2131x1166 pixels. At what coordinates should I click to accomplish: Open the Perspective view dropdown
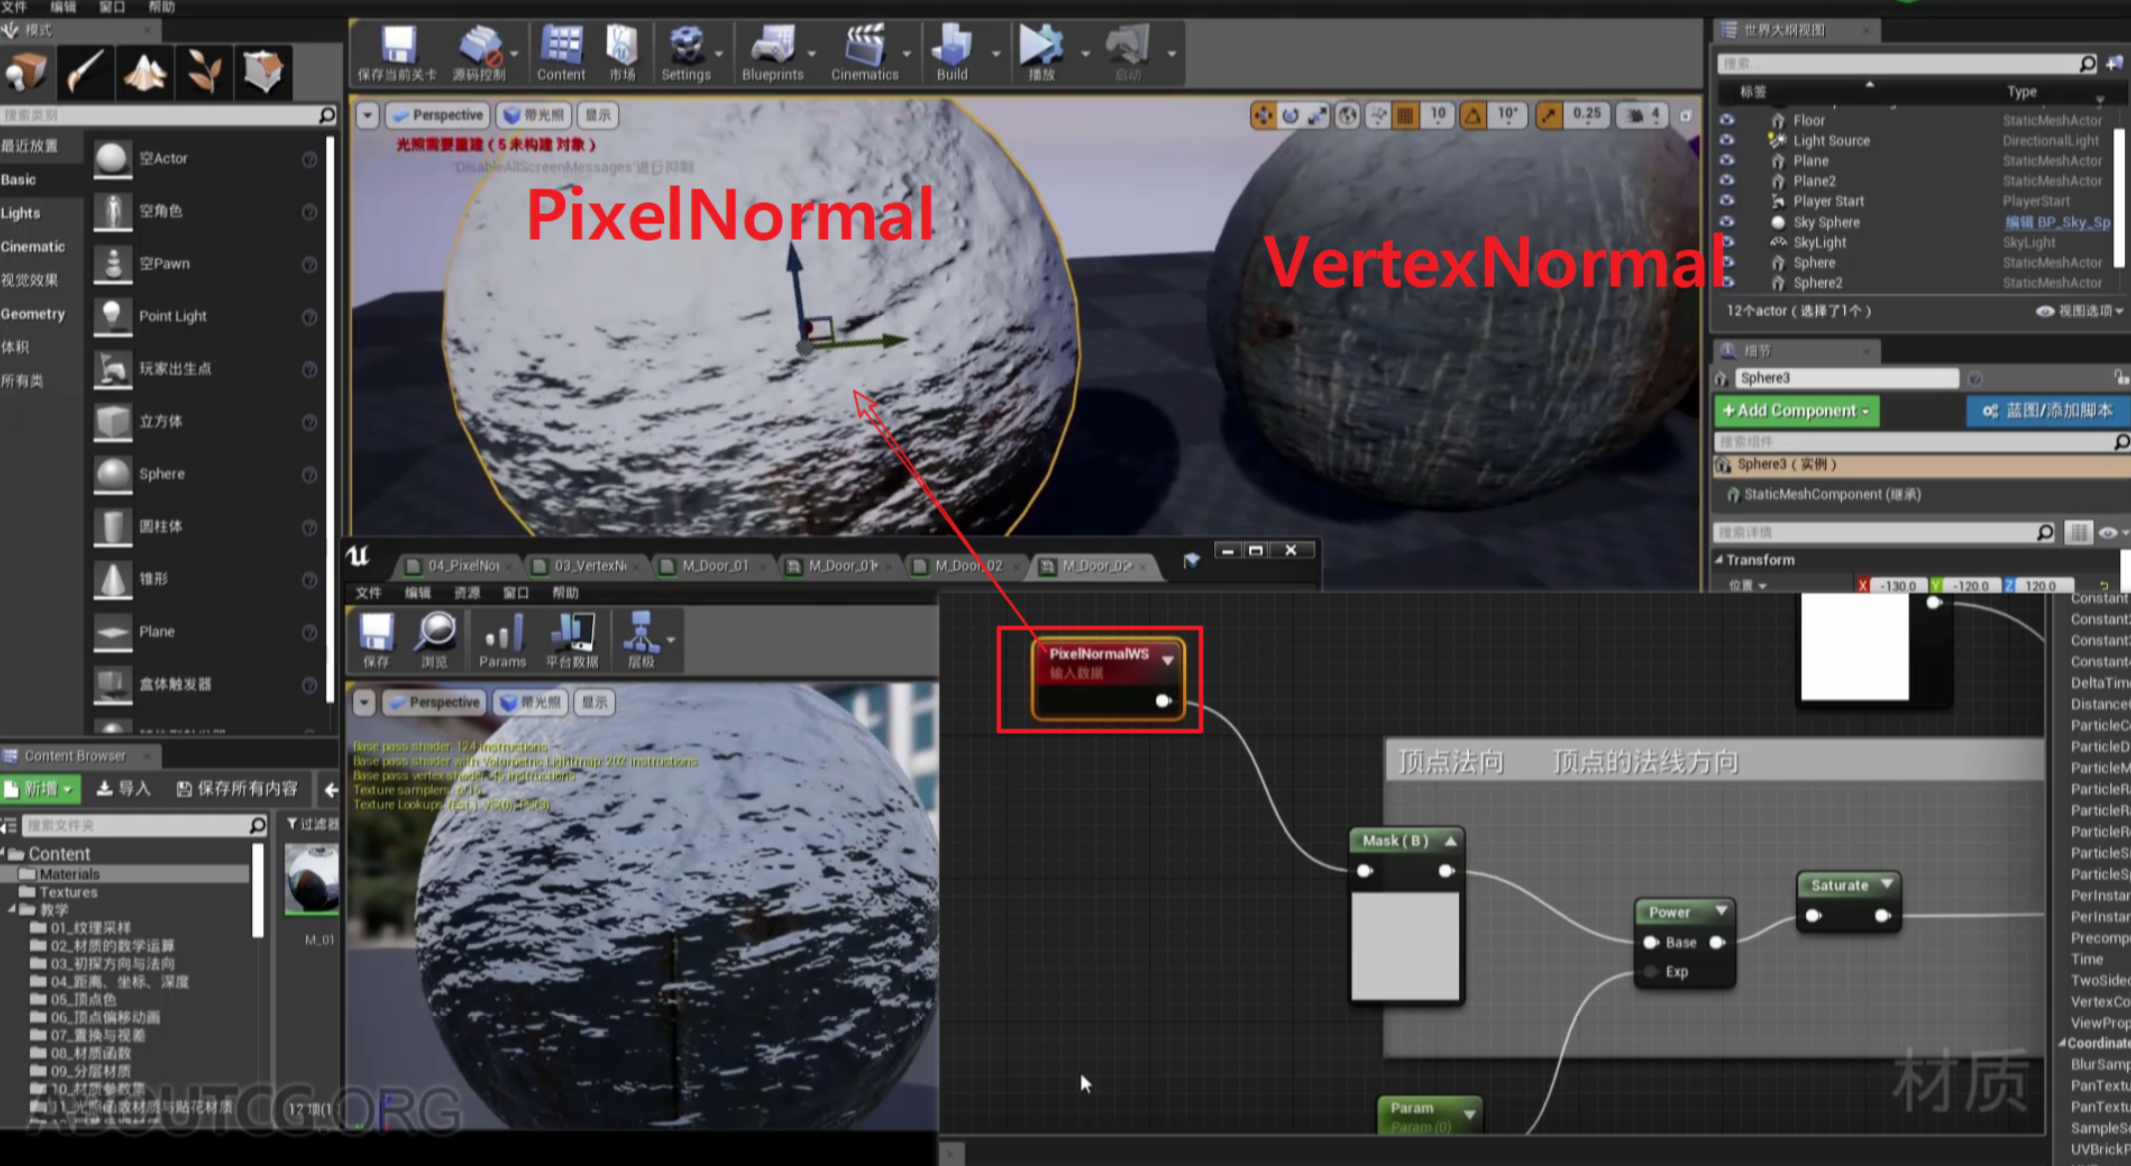point(437,115)
